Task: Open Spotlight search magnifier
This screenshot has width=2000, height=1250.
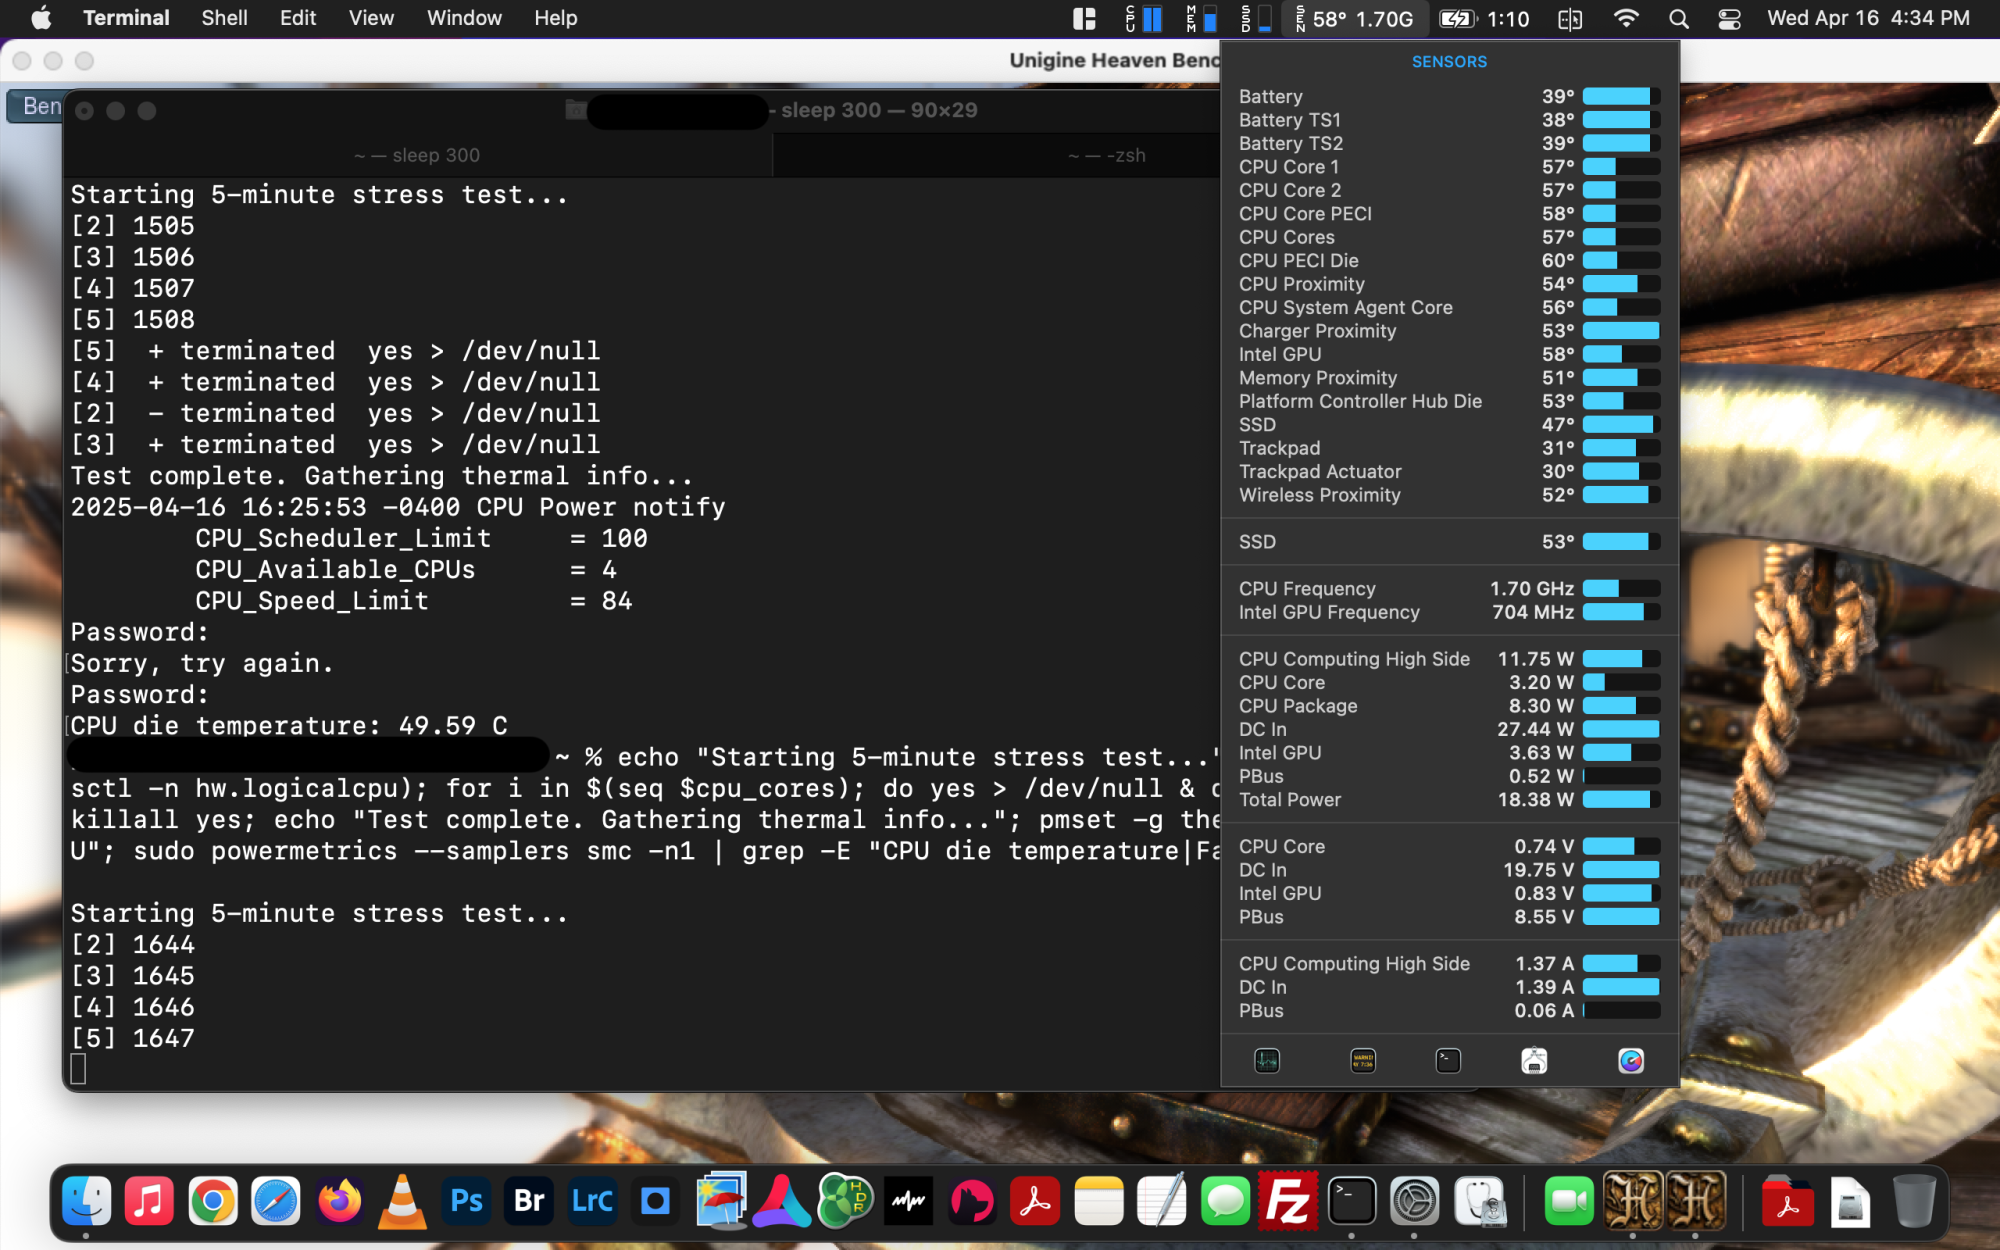Action: pyautogui.click(x=1679, y=18)
